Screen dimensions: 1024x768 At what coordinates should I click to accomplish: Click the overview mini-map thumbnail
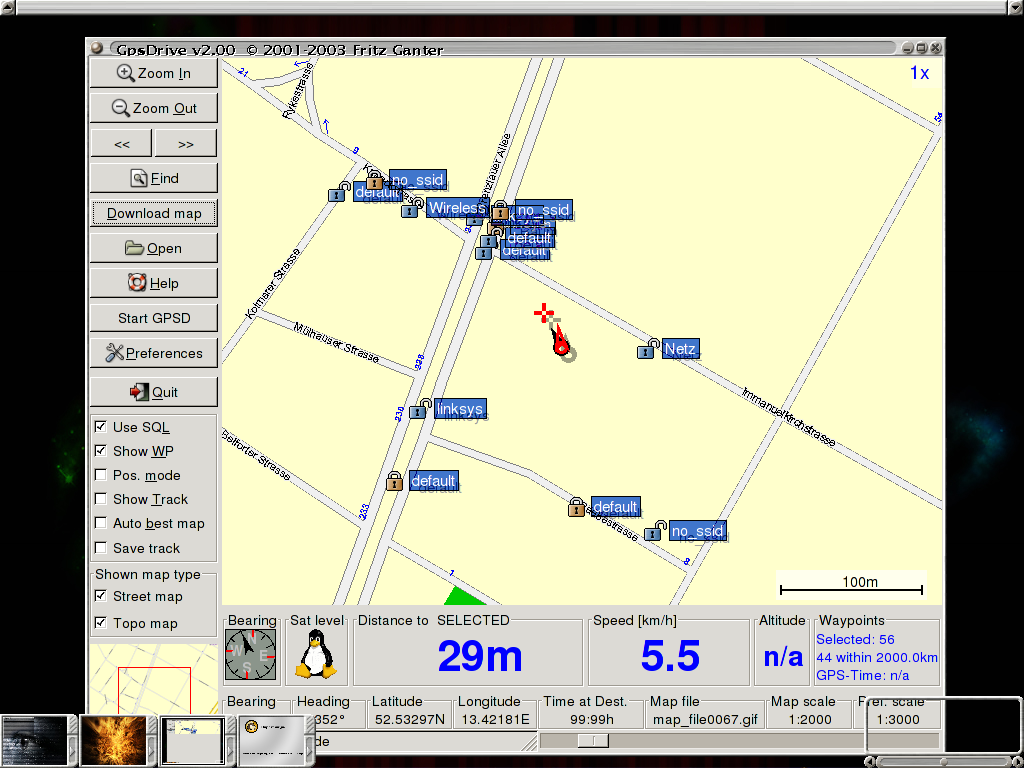(x=153, y=679)
